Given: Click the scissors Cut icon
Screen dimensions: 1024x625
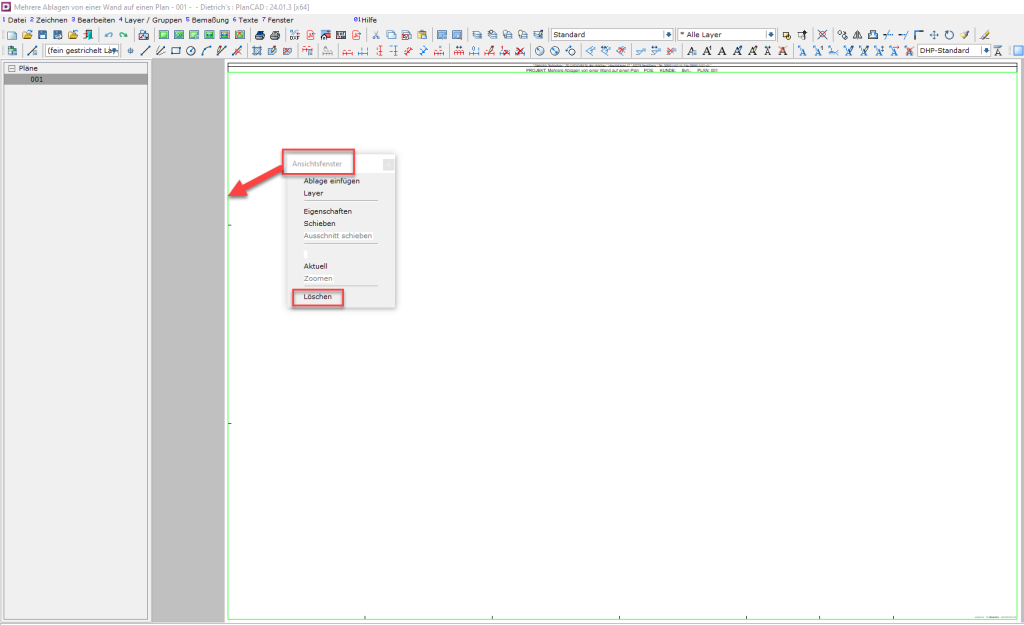Looking at the screenshot, I should coord(376,35).
